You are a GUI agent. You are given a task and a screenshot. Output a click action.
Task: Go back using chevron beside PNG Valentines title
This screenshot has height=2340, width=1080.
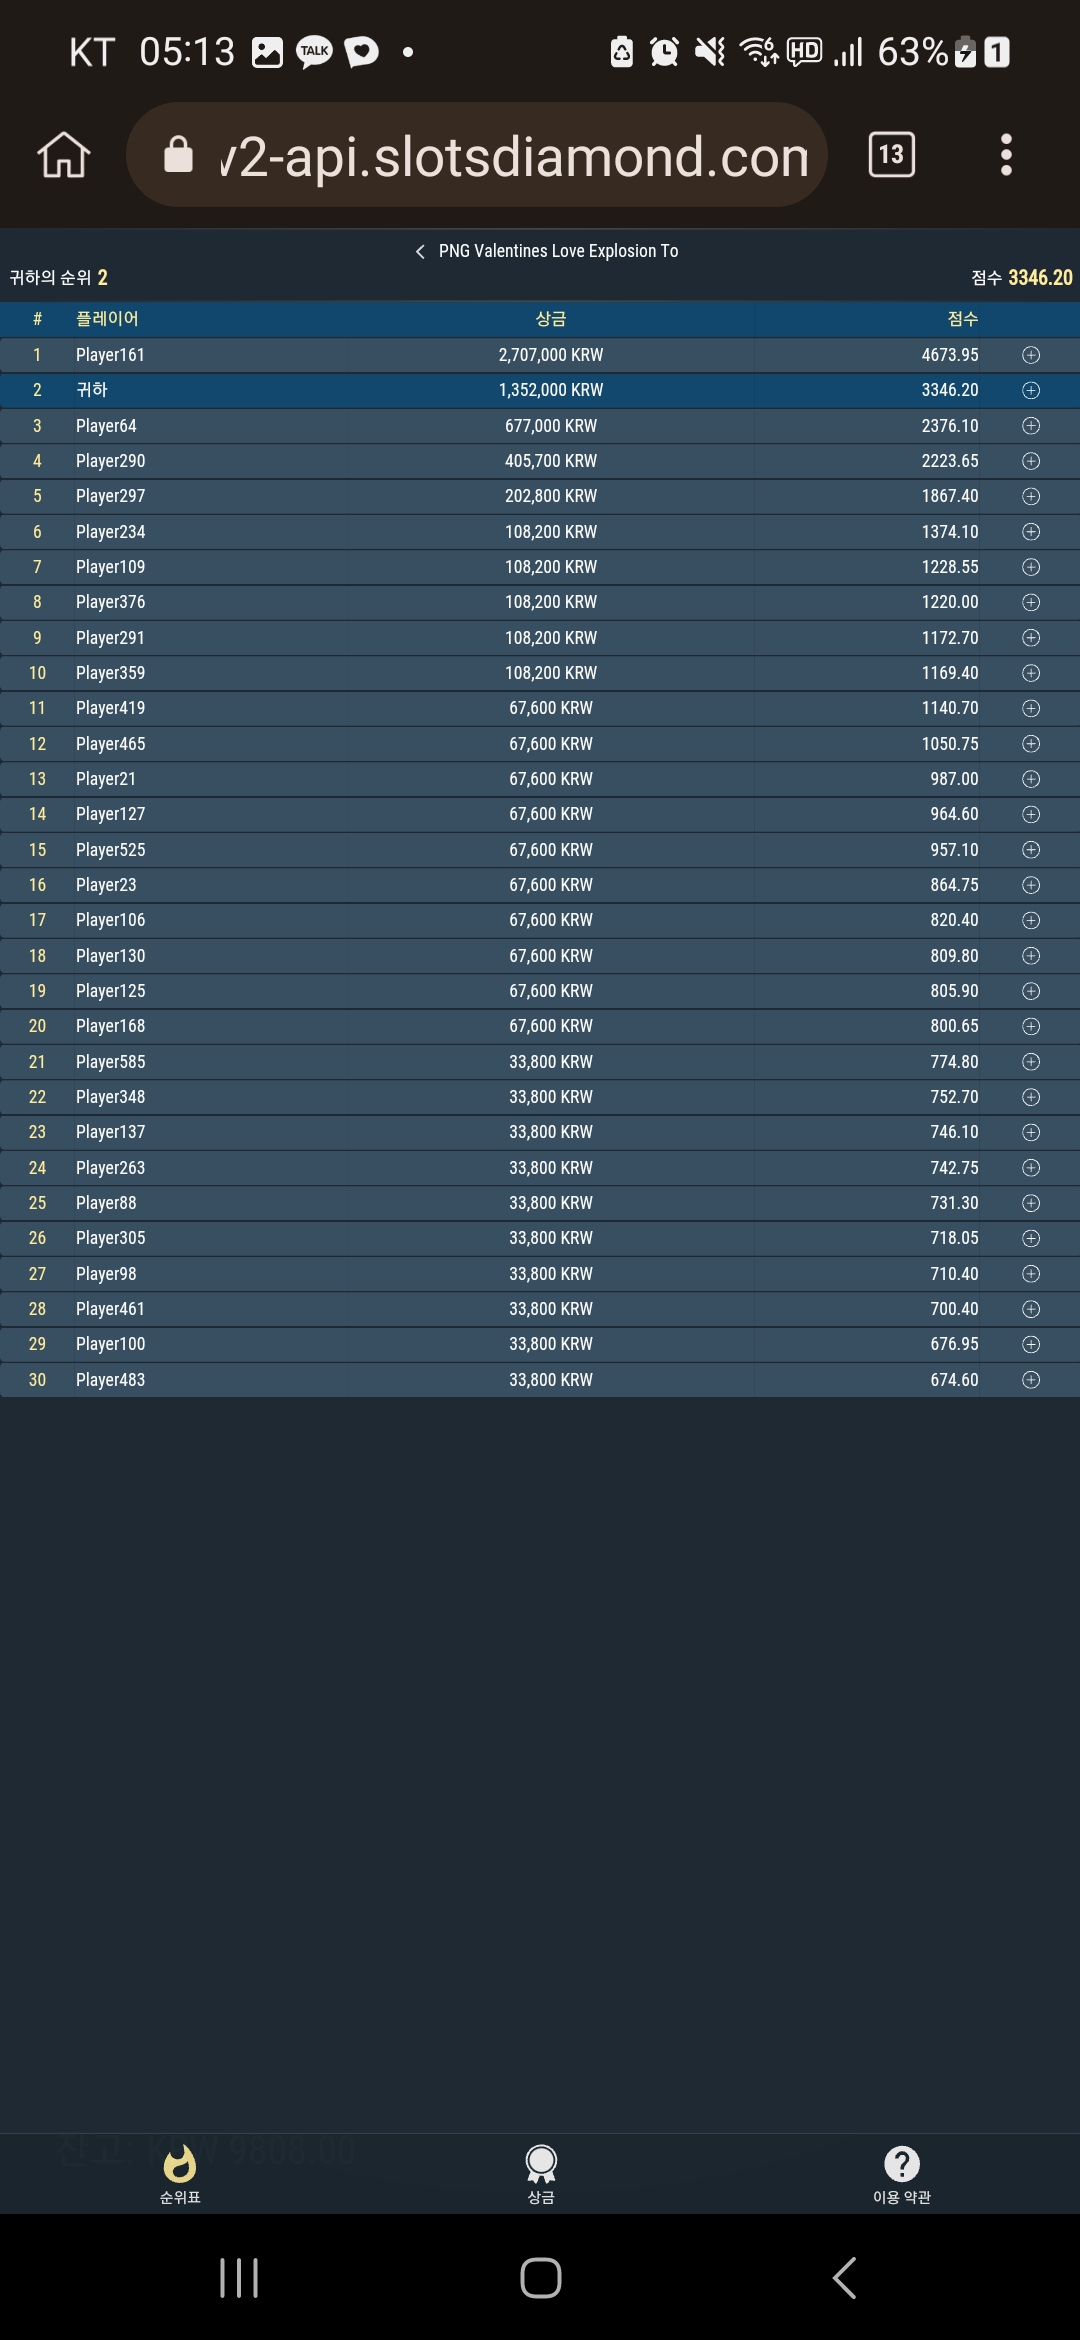tap(420, 252)
